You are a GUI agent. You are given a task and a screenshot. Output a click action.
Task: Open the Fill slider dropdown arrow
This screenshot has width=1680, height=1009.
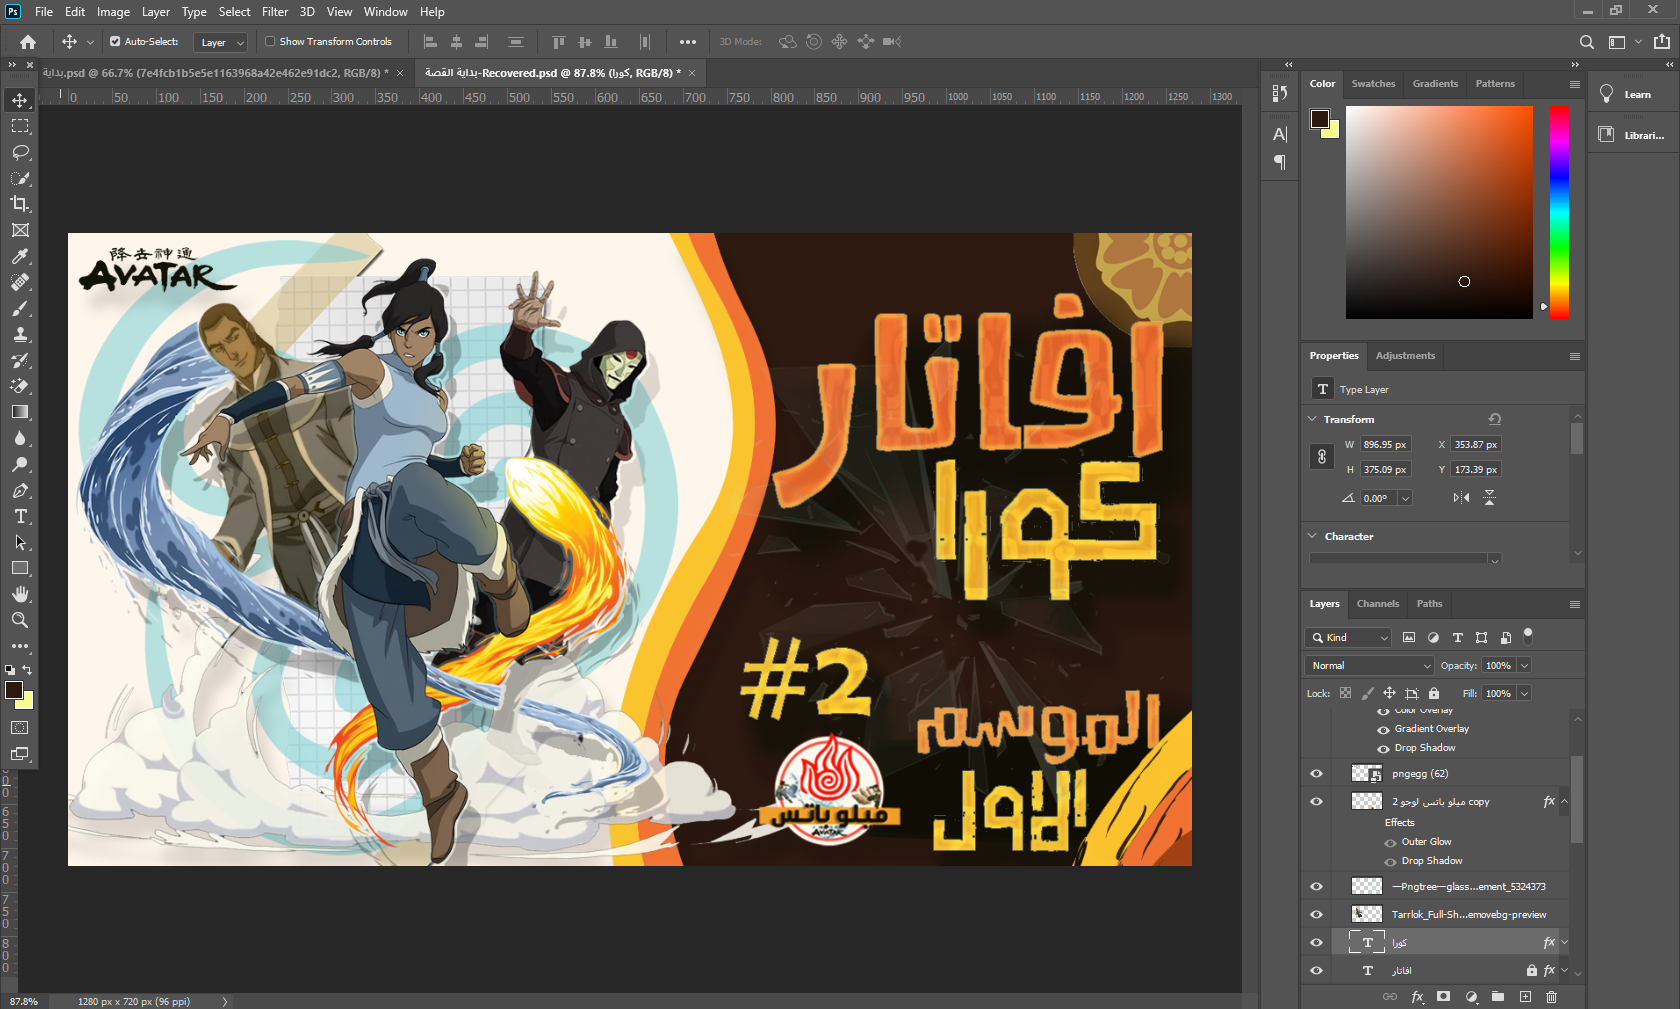(1525, 694)
